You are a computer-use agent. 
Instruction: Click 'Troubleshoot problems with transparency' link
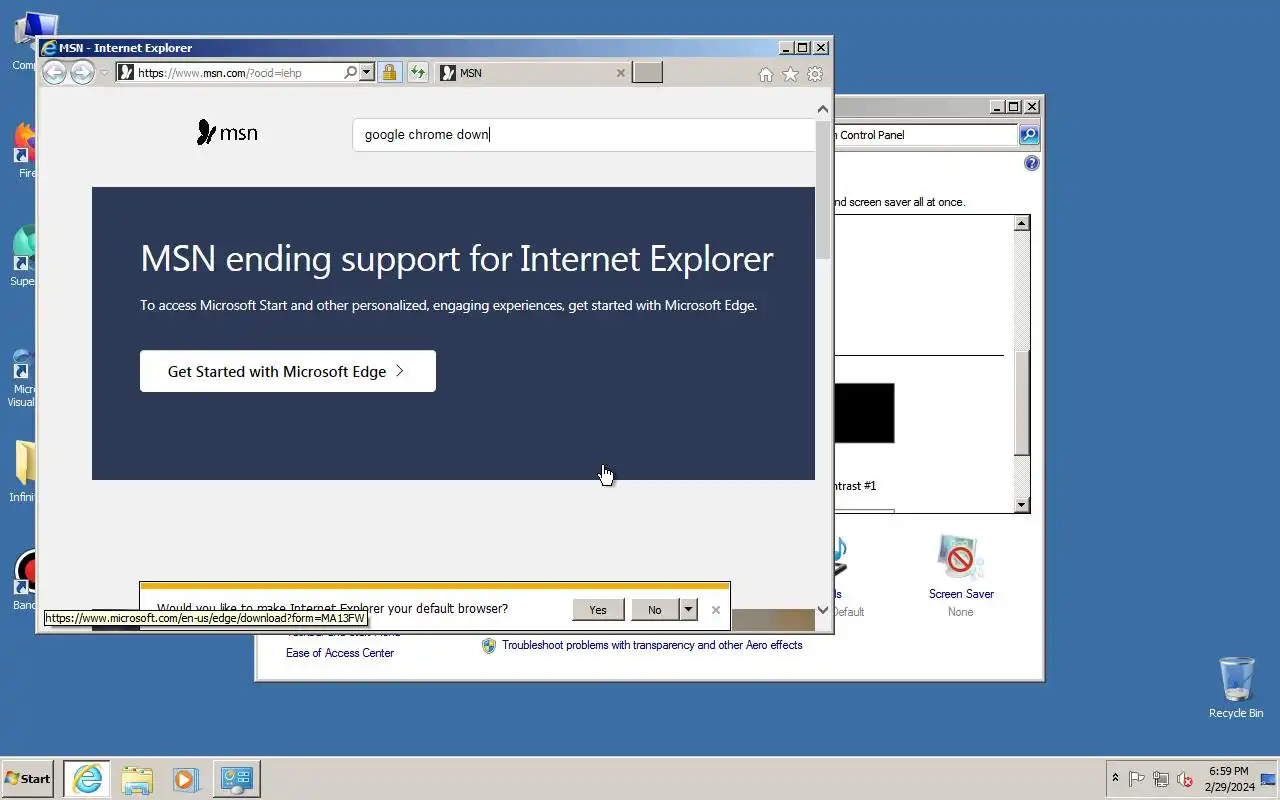(652, 645)
